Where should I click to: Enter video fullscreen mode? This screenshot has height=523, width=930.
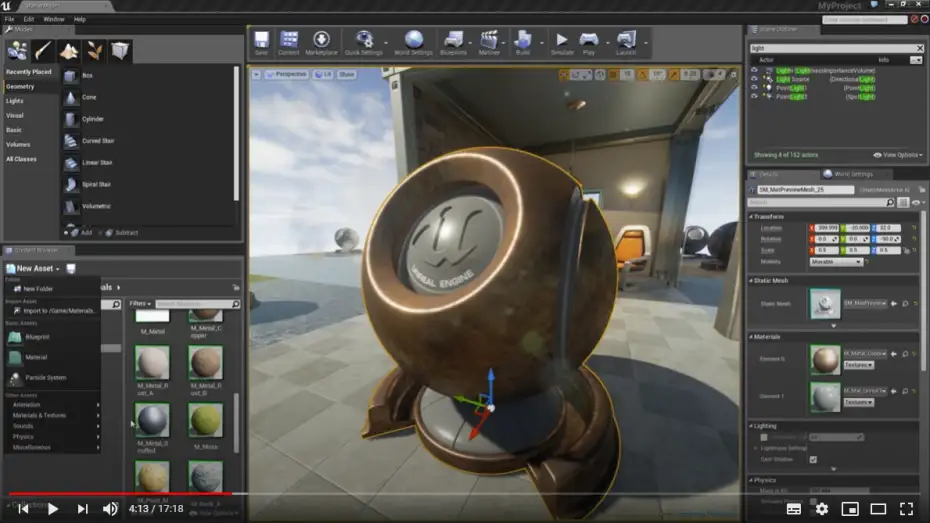tap(906, 509)
